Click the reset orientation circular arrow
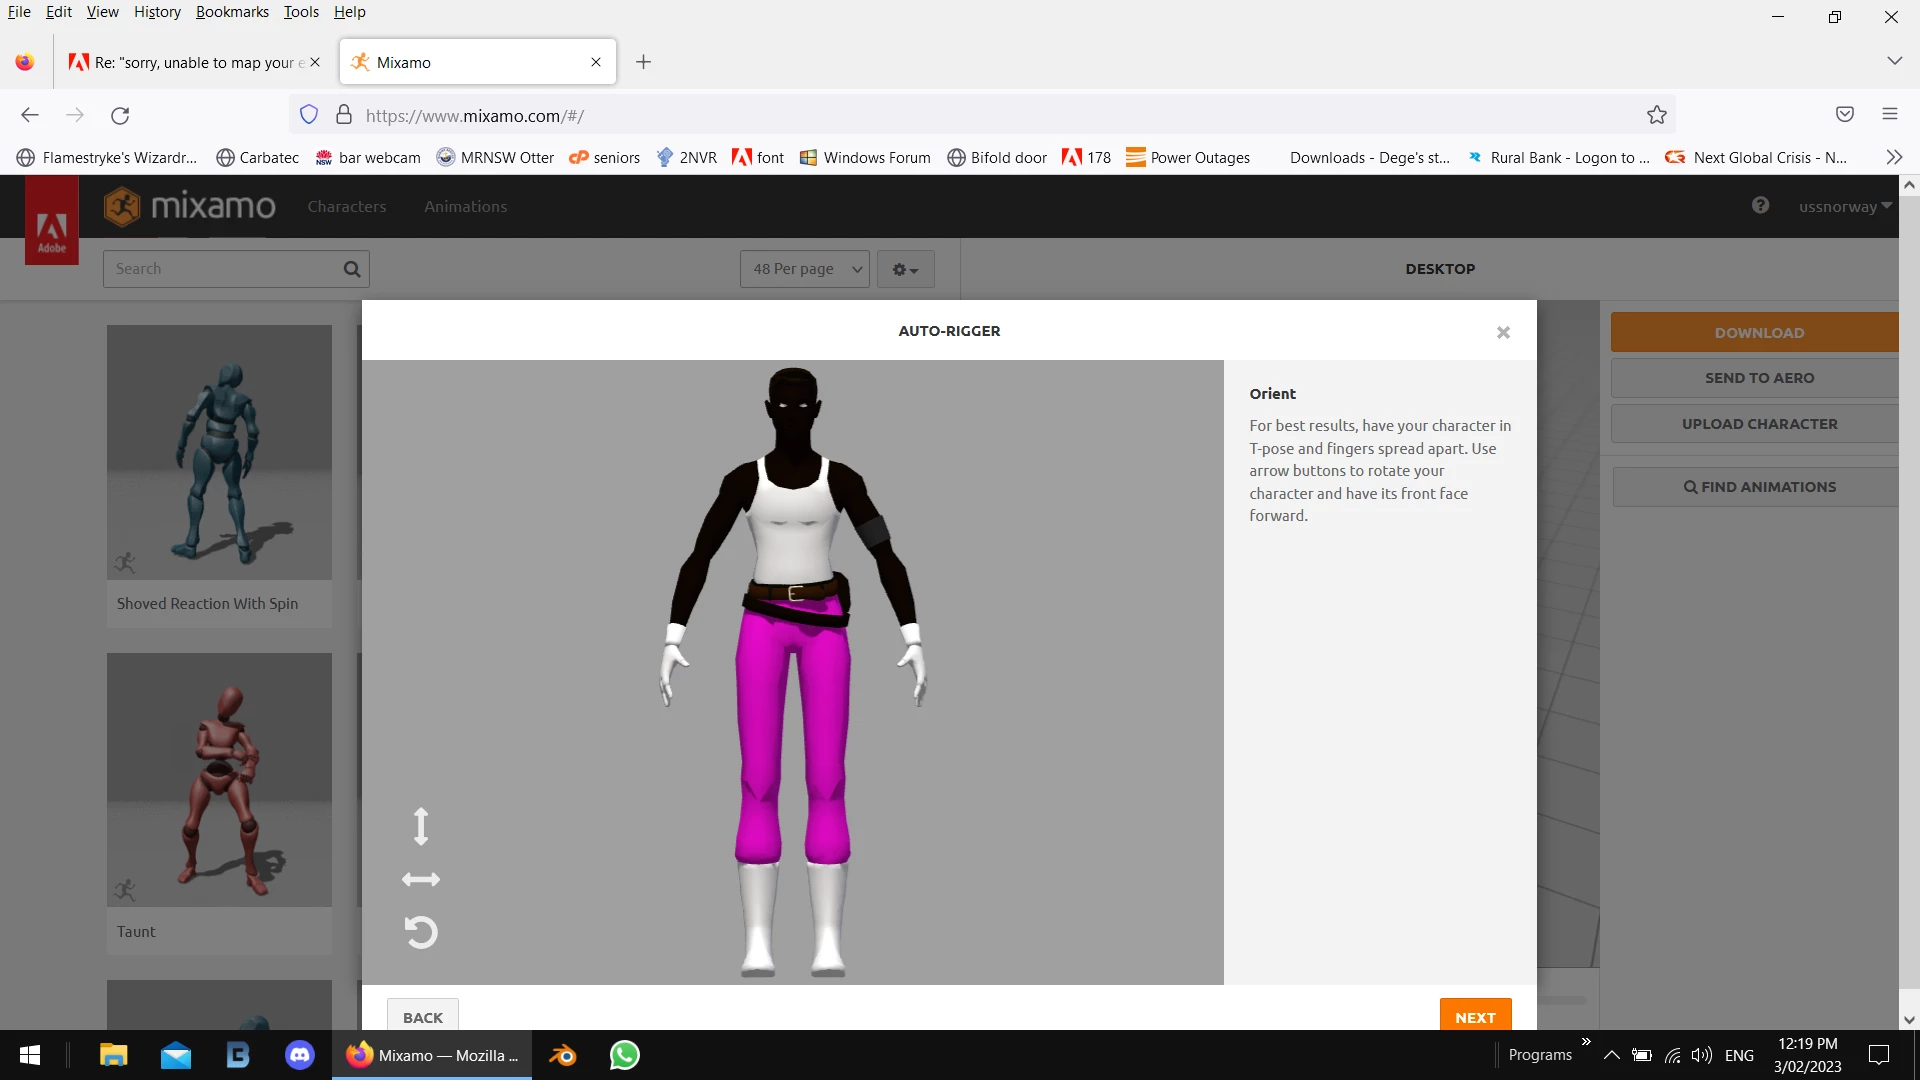The width and height of the screenshot is (1920, 1080). click(421, 933)
